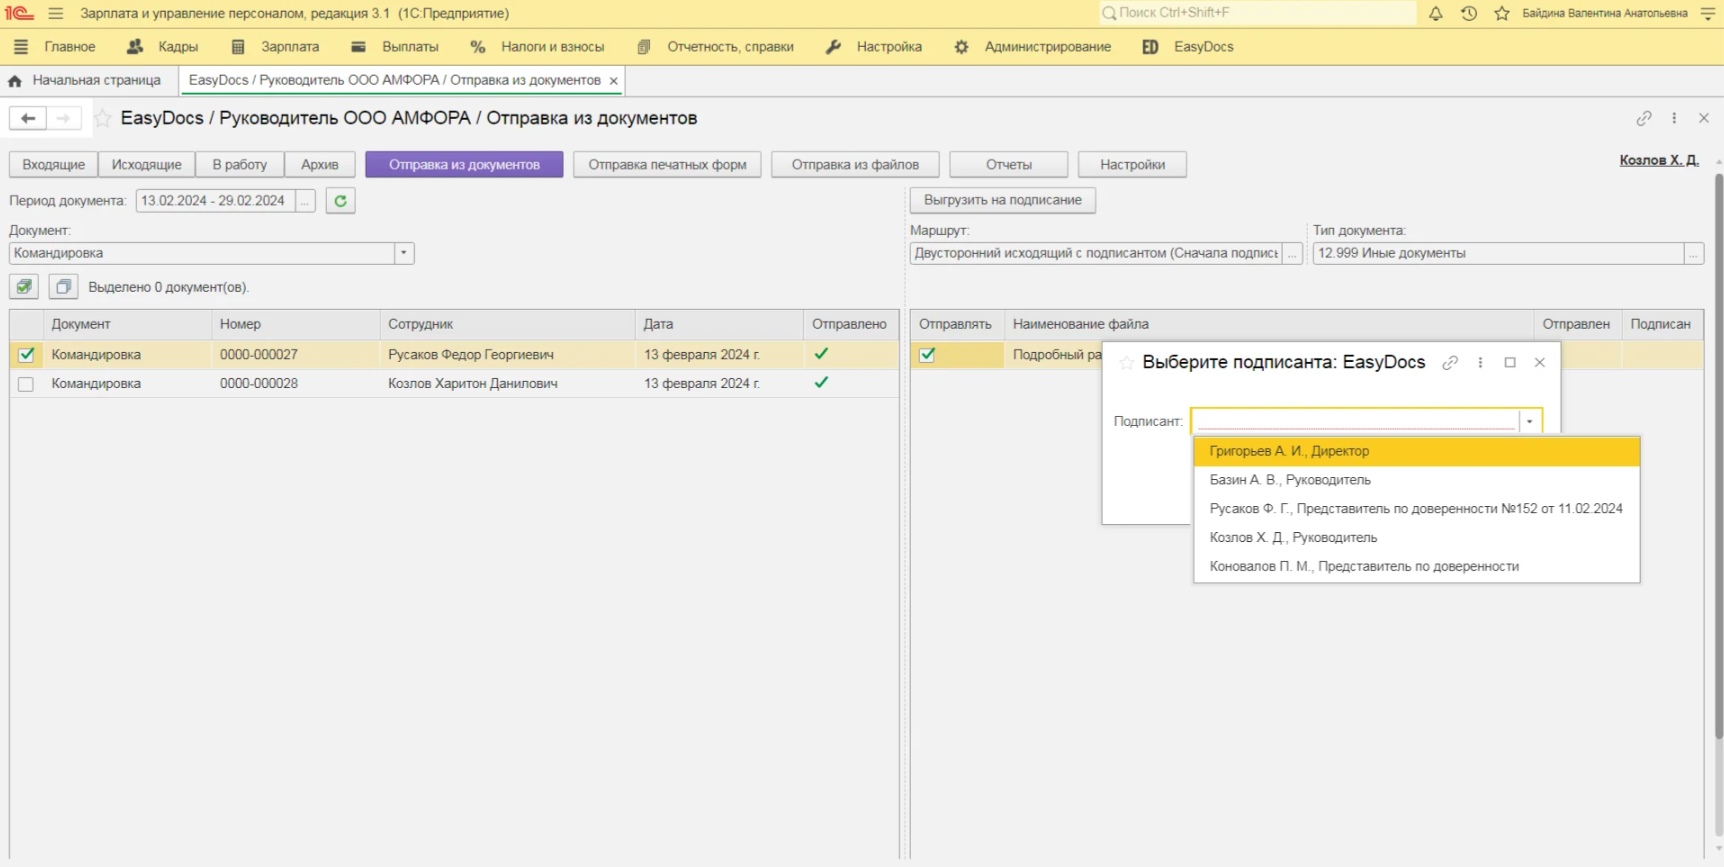This screenshot has height=867, width=1724.
Task: Choose Русаков Ф. Г. representative by доверенность №152
Action: 1417,510
